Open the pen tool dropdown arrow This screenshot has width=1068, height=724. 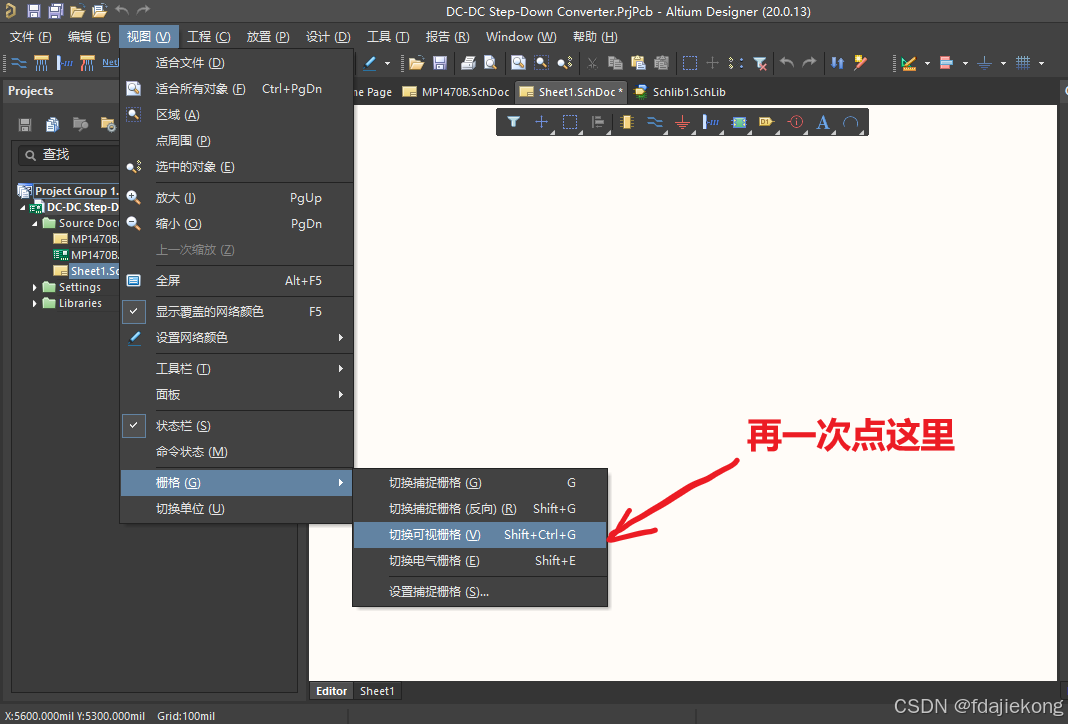[x=388, y=63]
